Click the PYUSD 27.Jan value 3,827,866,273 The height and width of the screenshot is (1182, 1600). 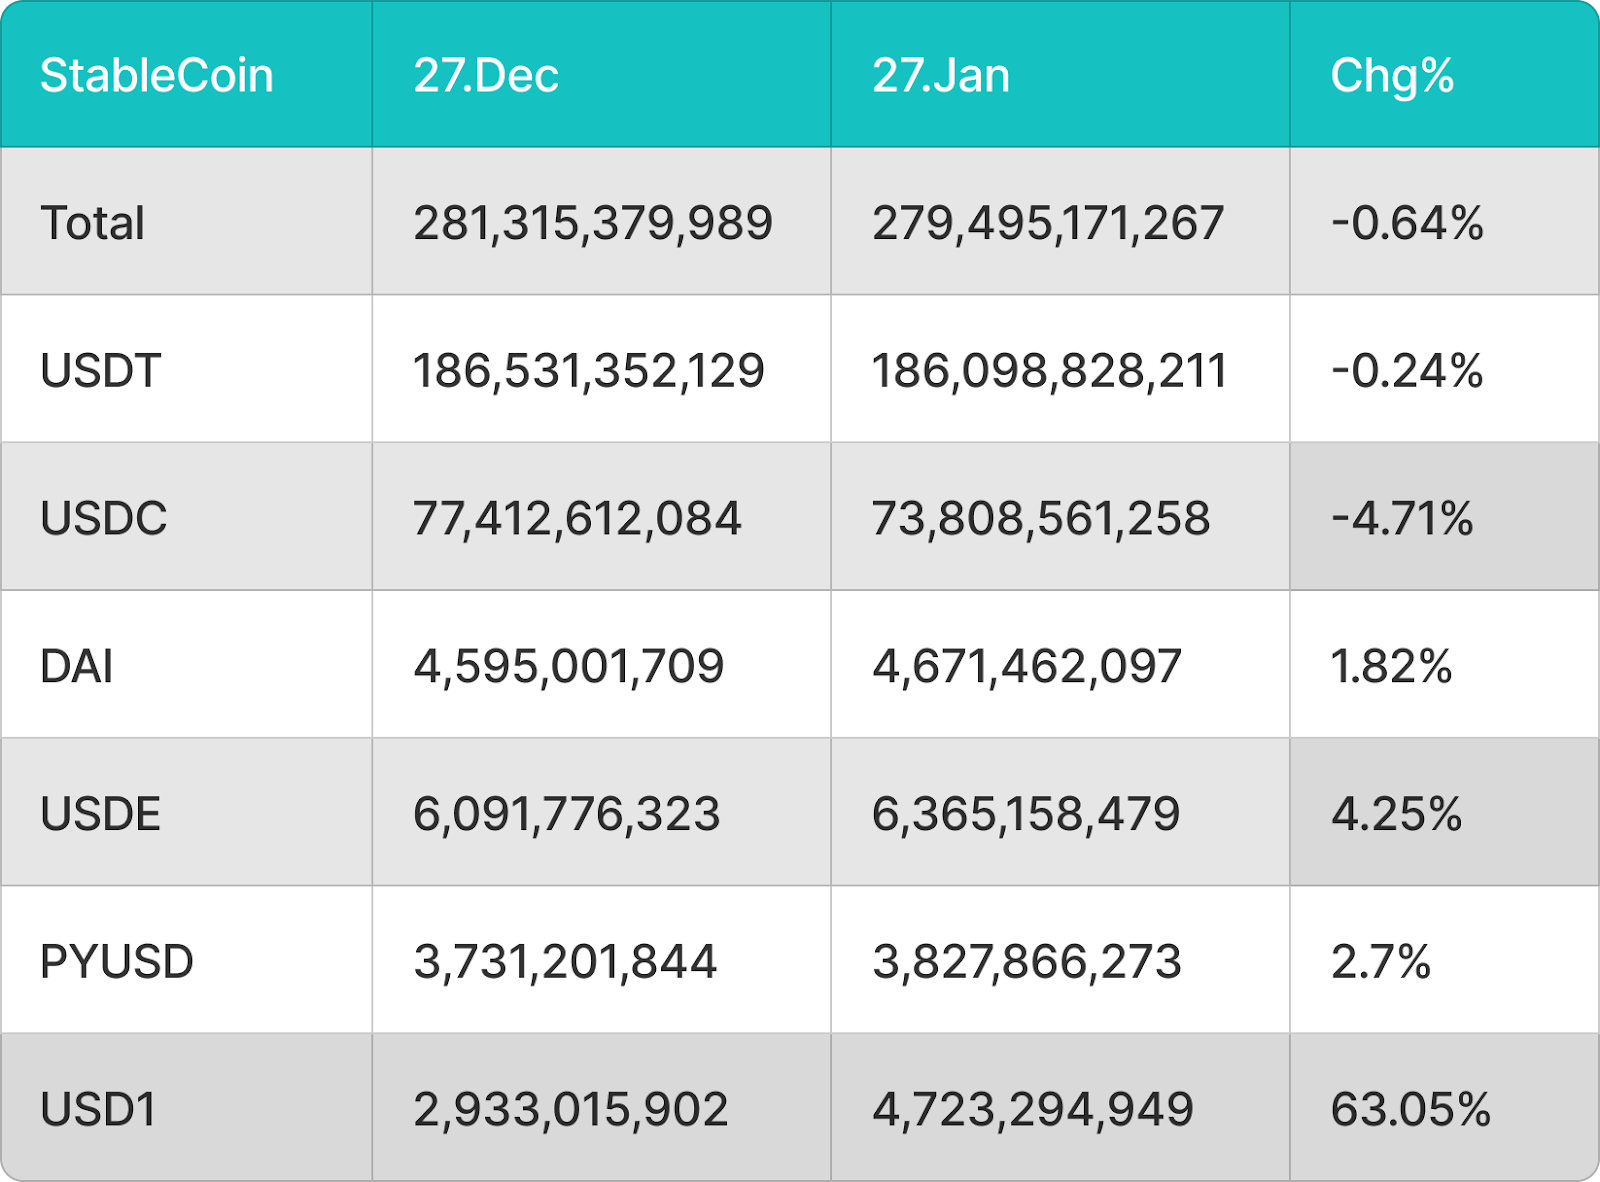coord(1026,962)
